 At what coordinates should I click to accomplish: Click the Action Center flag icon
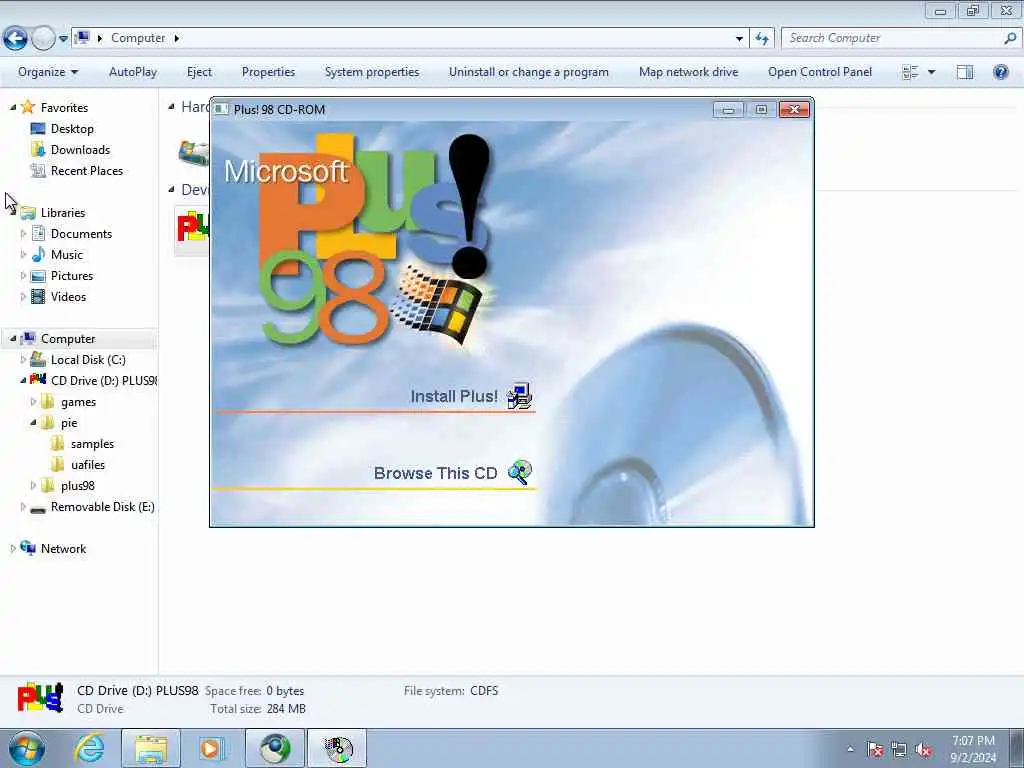875,750
